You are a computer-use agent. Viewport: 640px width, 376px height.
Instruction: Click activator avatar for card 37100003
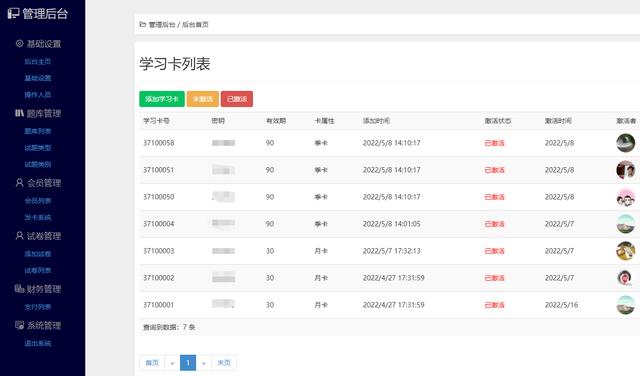pos(625,251)
